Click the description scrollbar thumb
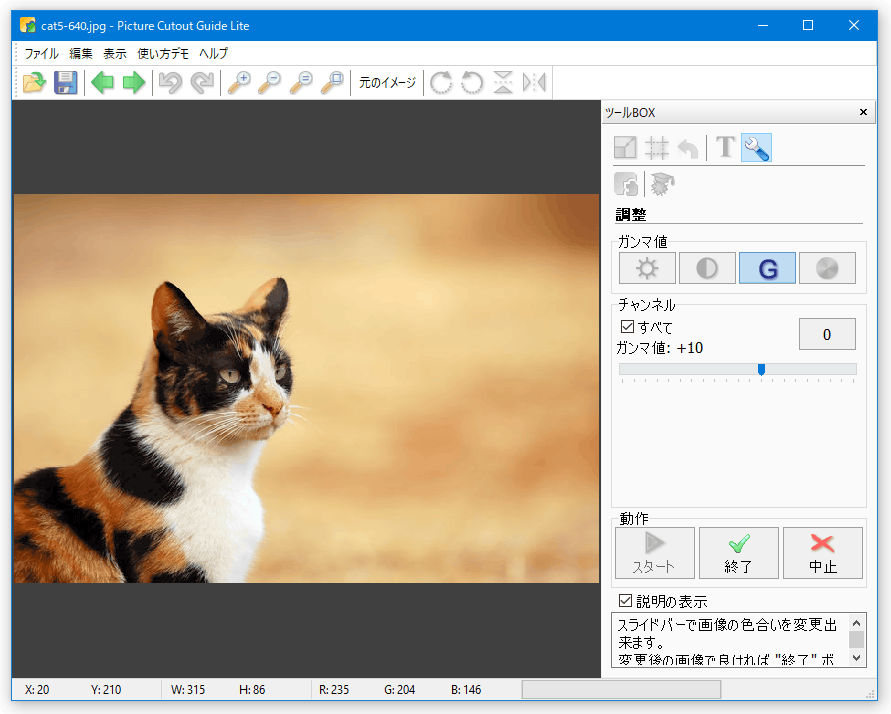Viewport: 891px width, 714px height. point(856,640)
